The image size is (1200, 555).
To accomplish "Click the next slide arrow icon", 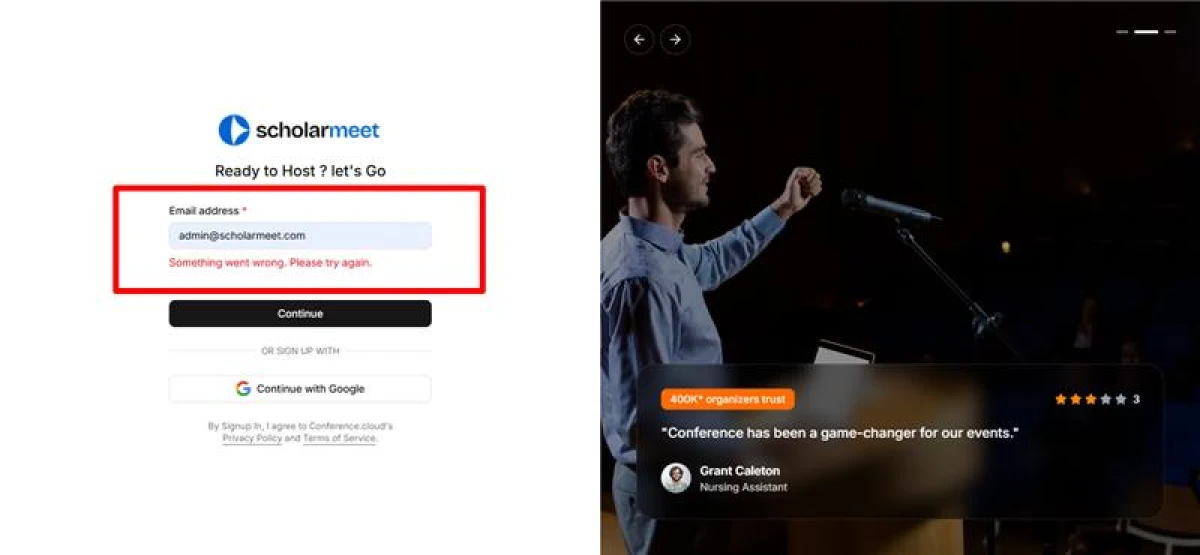I will pos(675,40).
